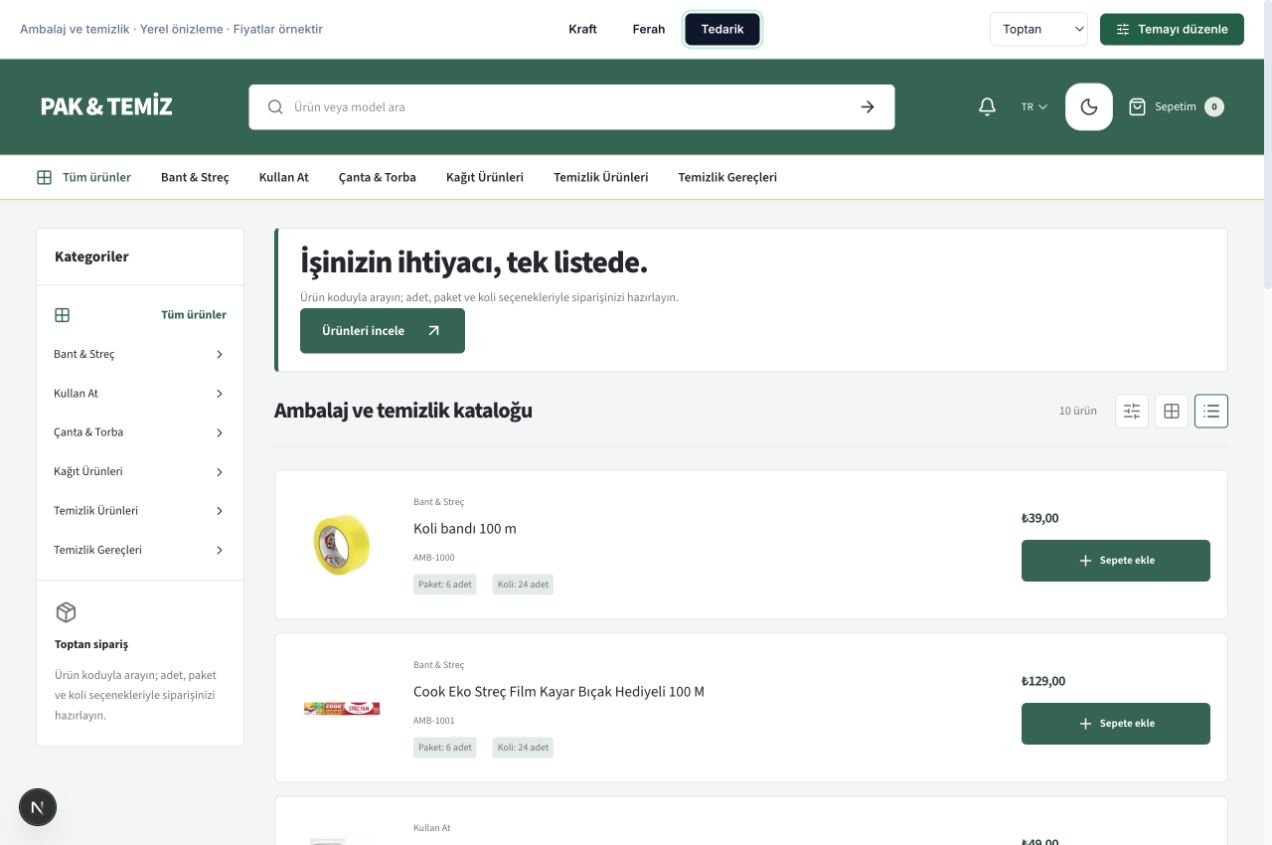
Task: Expand Bant & Streç in sidebar
Action: 140,354
